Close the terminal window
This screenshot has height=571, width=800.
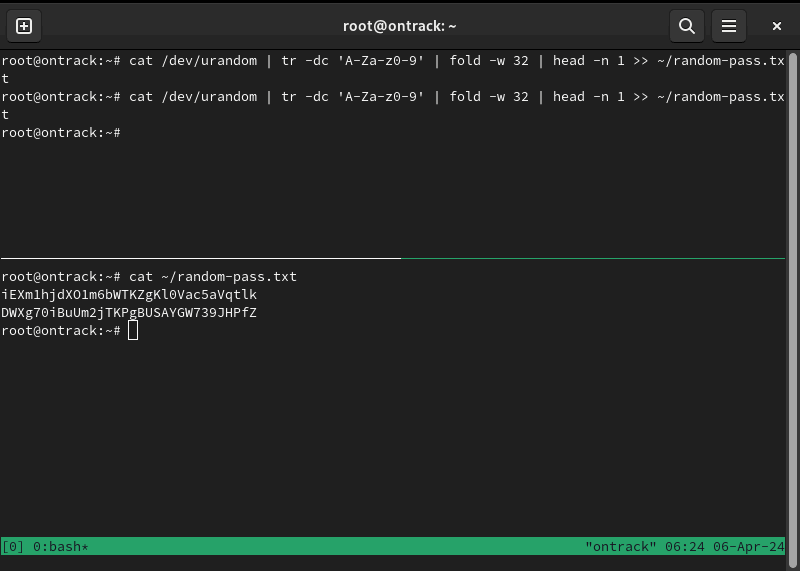(777, 26)
